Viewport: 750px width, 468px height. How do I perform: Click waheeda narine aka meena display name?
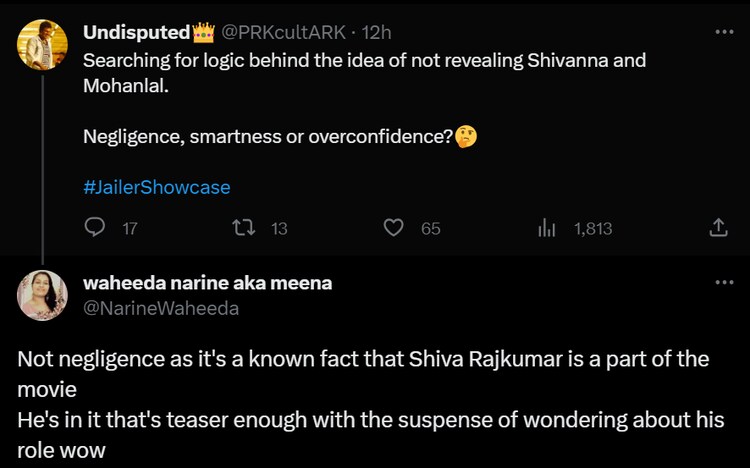click(208, 283)
